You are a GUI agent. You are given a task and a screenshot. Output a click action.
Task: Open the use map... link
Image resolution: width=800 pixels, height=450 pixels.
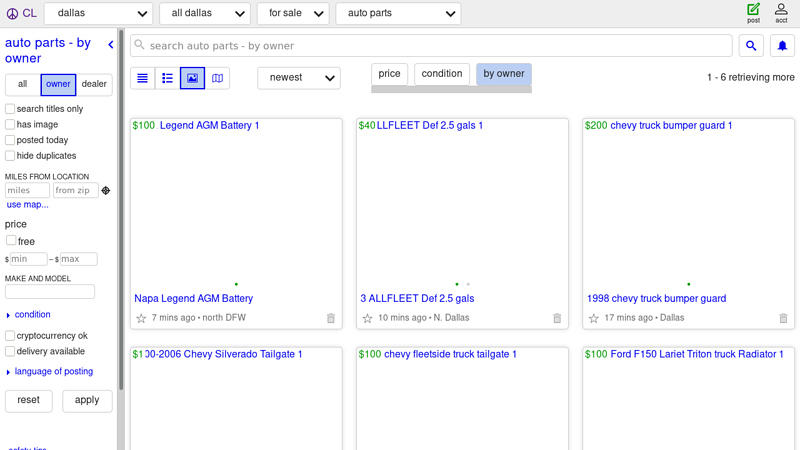(x=28, y=205)
